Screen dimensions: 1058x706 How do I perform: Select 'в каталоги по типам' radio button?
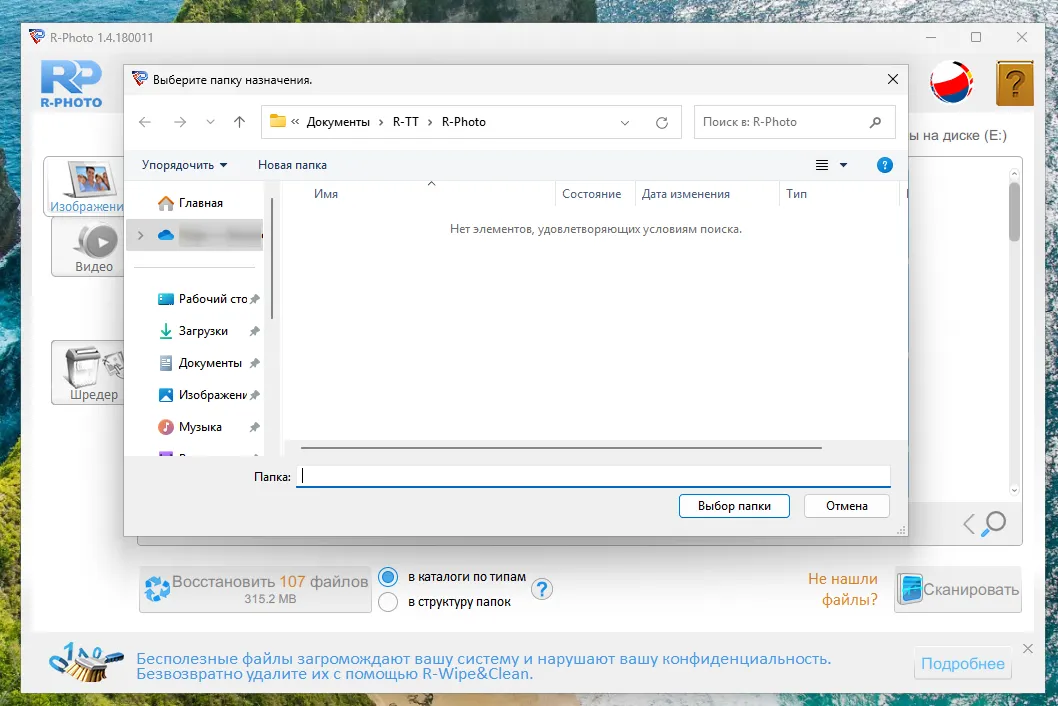click(388, 577)
